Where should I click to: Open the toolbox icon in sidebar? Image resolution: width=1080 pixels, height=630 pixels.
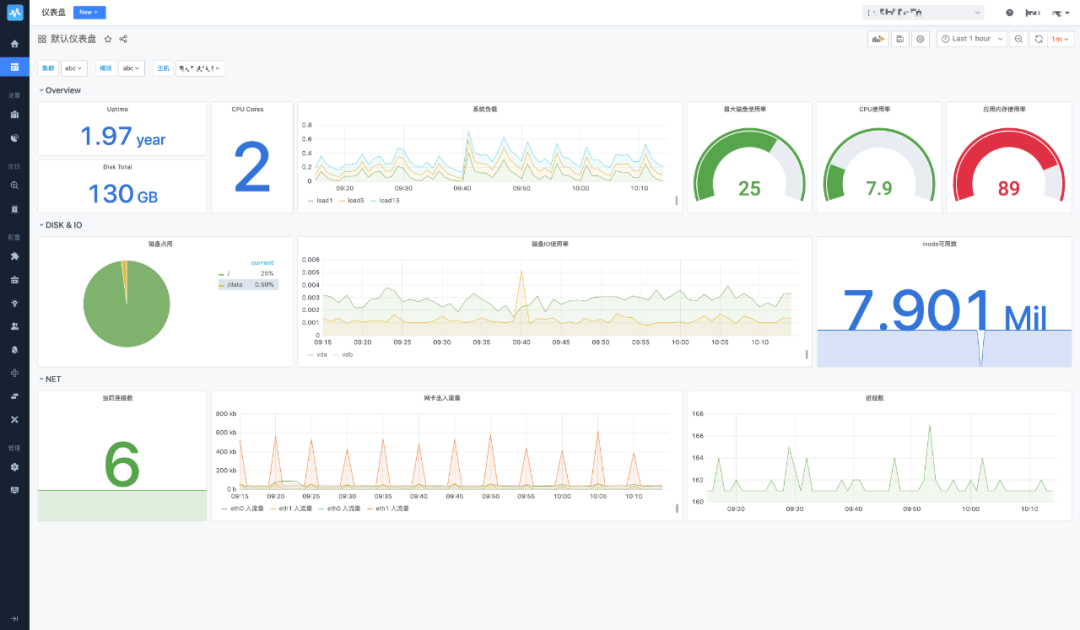point(14,280)
